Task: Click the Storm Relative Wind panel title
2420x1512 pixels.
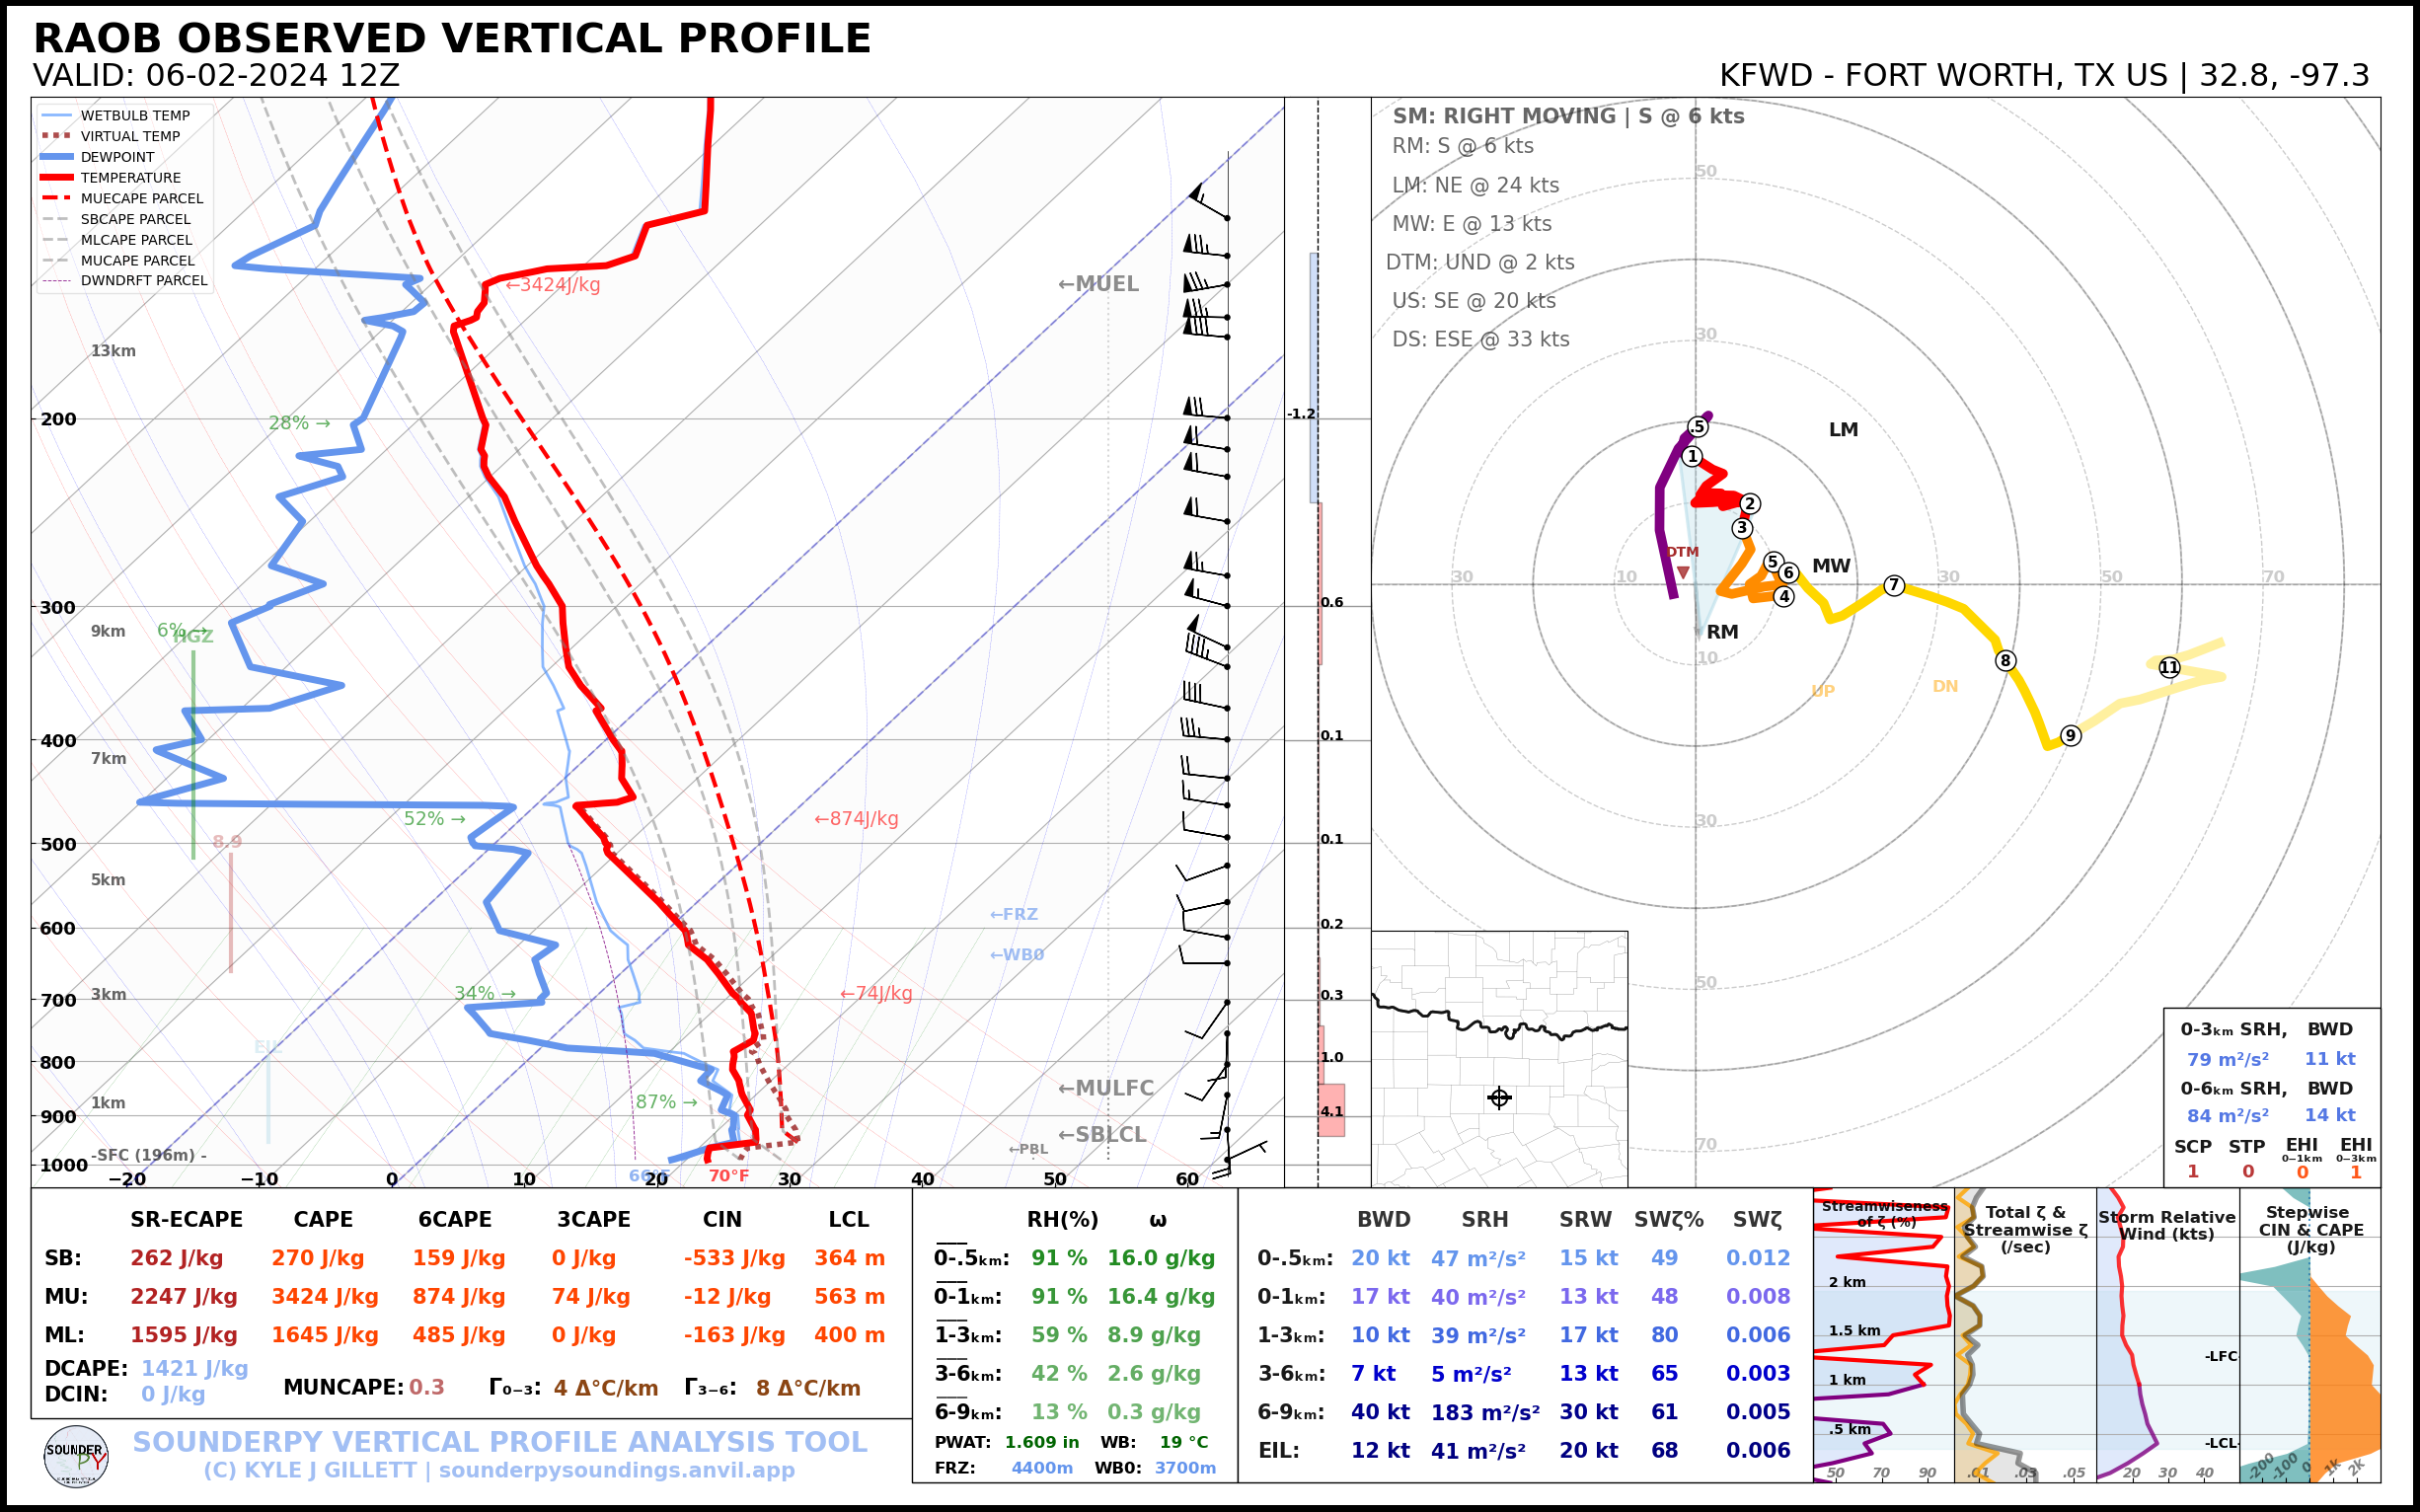Action: click(2166, 1225)
